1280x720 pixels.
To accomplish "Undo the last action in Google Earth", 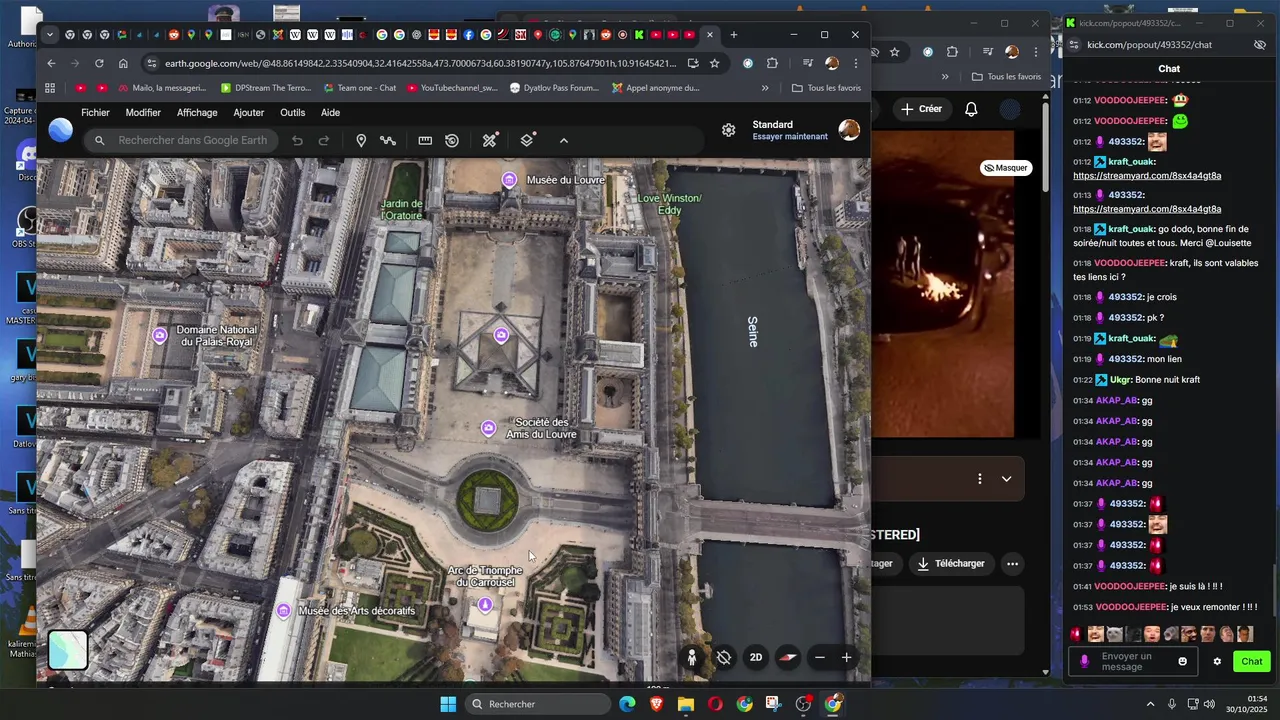I will click(x=297, y=141).
